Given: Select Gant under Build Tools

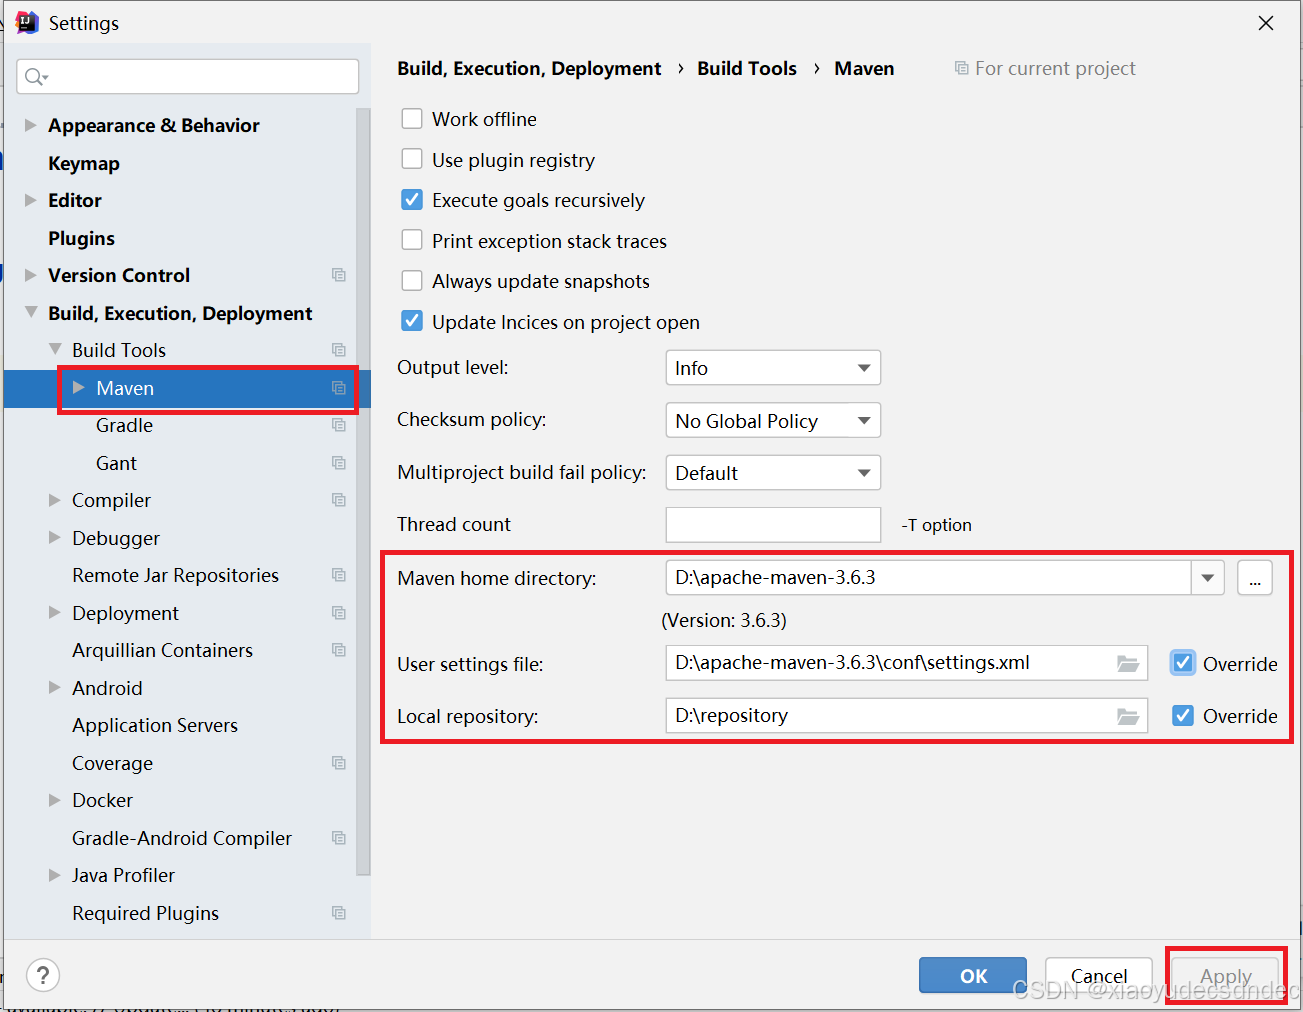Looking at the screenshot, I should pos(116,463).
